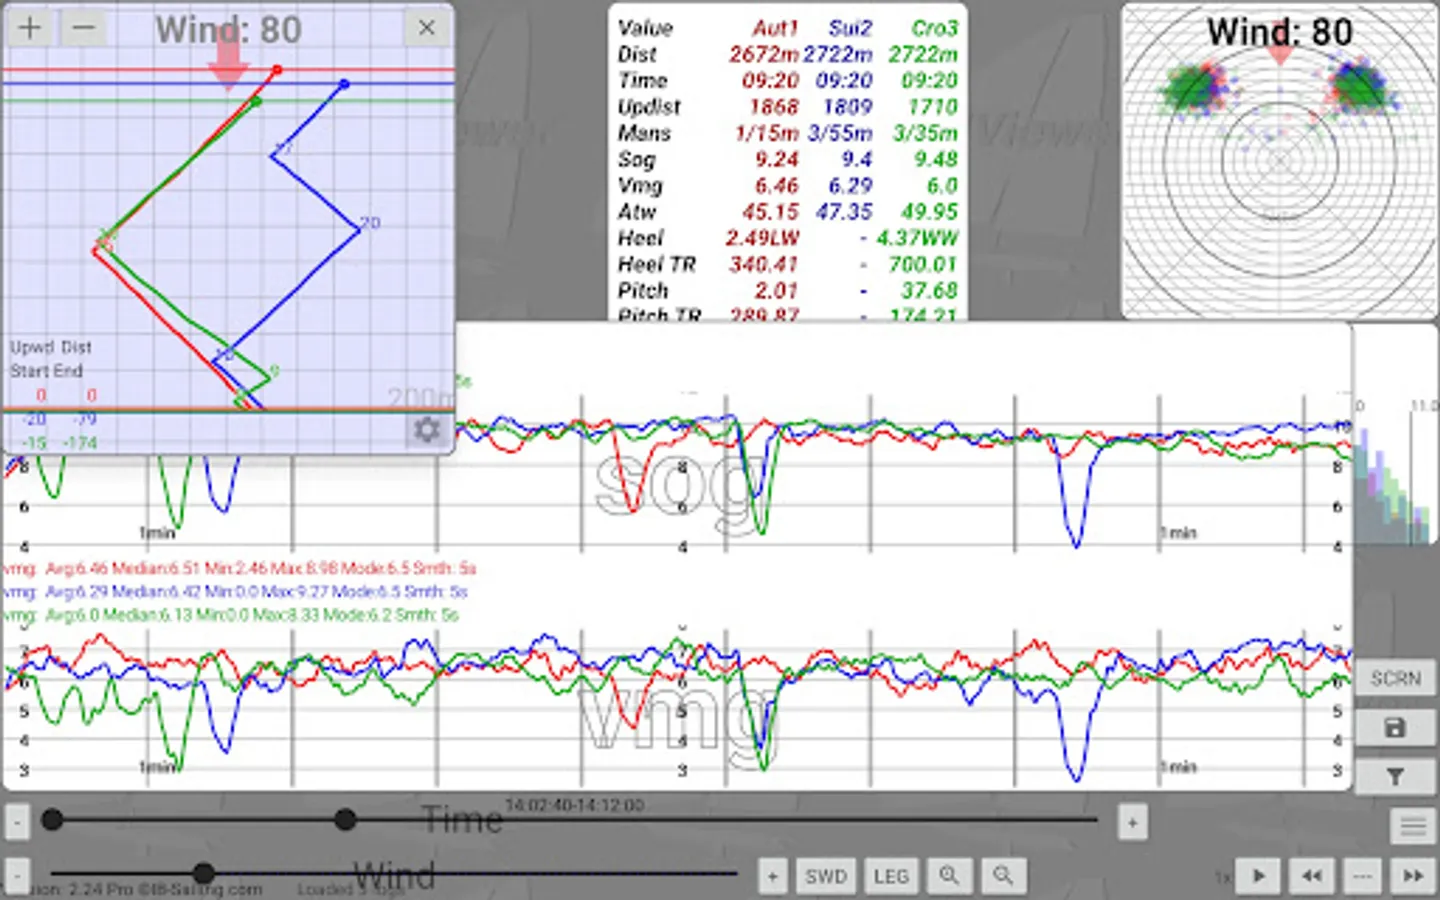Click the fast-forward double-arrow button

[x=1413, y=876]
